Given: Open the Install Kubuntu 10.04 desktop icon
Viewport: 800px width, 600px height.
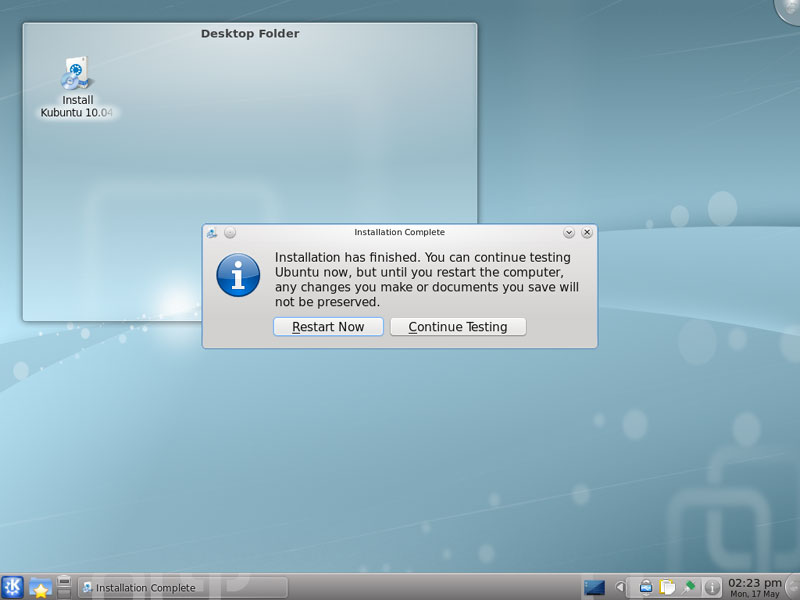Looking at the screenshot, I should [x=77, y=87].
